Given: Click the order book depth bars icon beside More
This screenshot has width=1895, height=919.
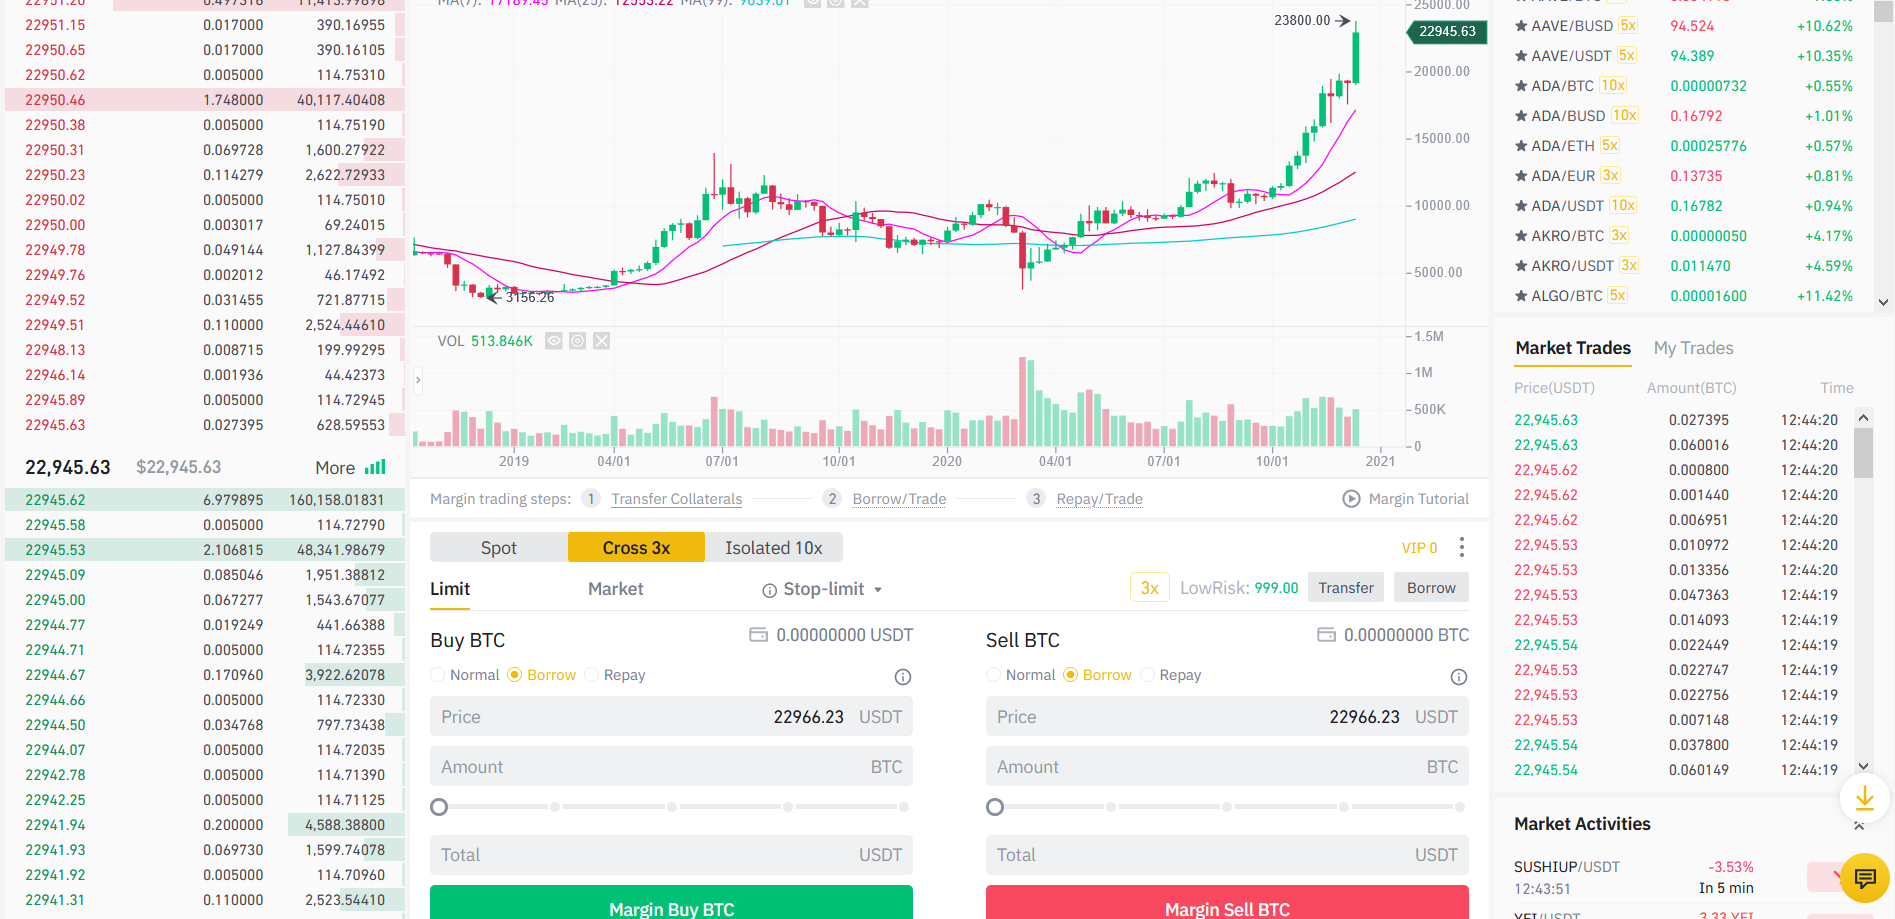Looking at the screenshot, I should (x=375, y=467).
